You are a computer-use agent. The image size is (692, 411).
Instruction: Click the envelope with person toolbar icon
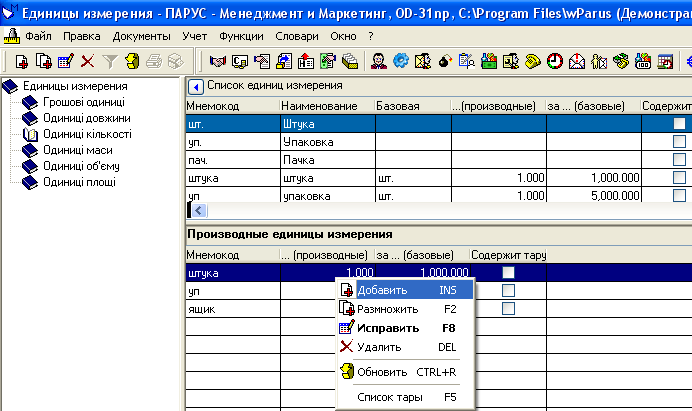(423, 61)
